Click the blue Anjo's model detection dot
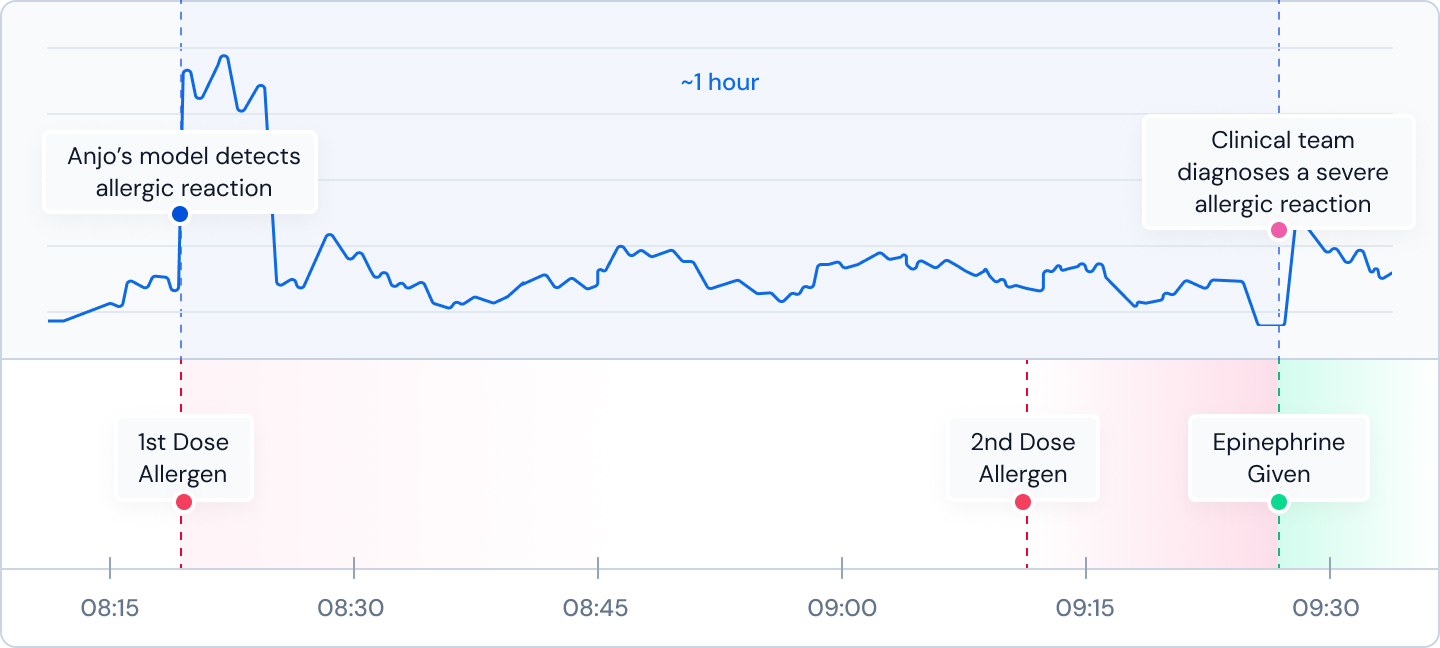The image size is (1440, 648). pos(180,214)
